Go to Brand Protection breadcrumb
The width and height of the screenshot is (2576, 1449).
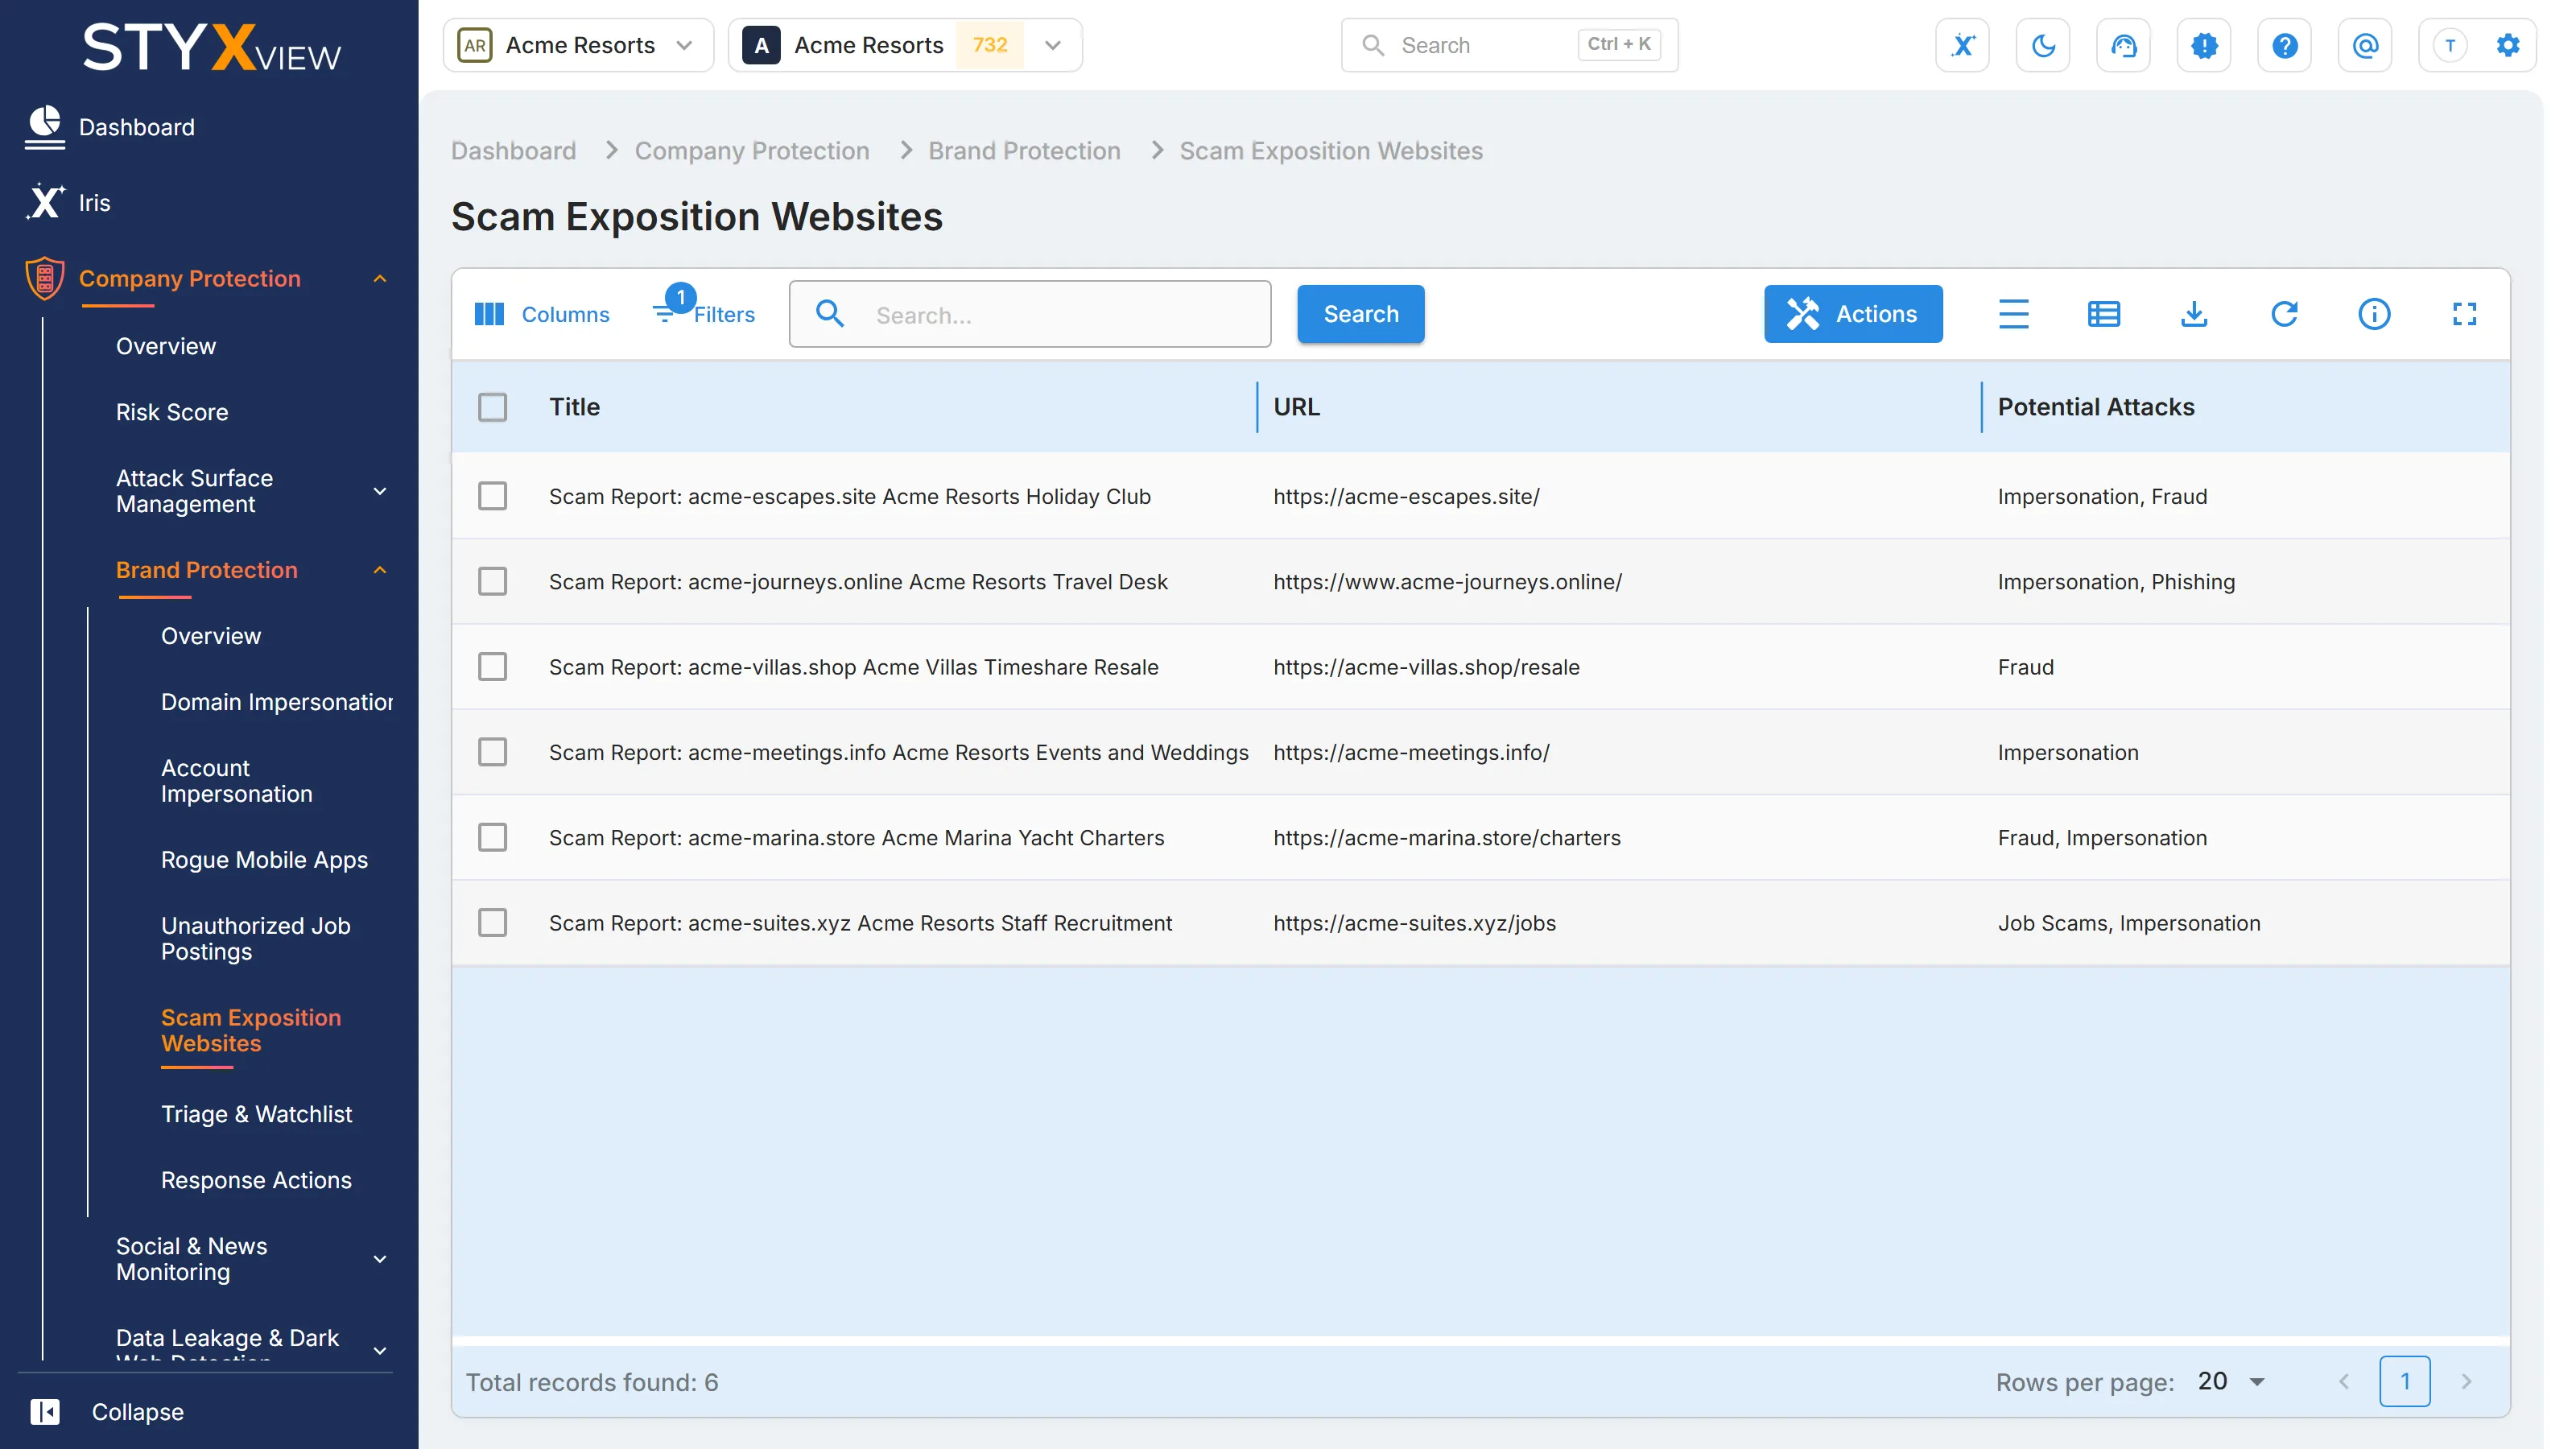click(x=1024, y=151)
